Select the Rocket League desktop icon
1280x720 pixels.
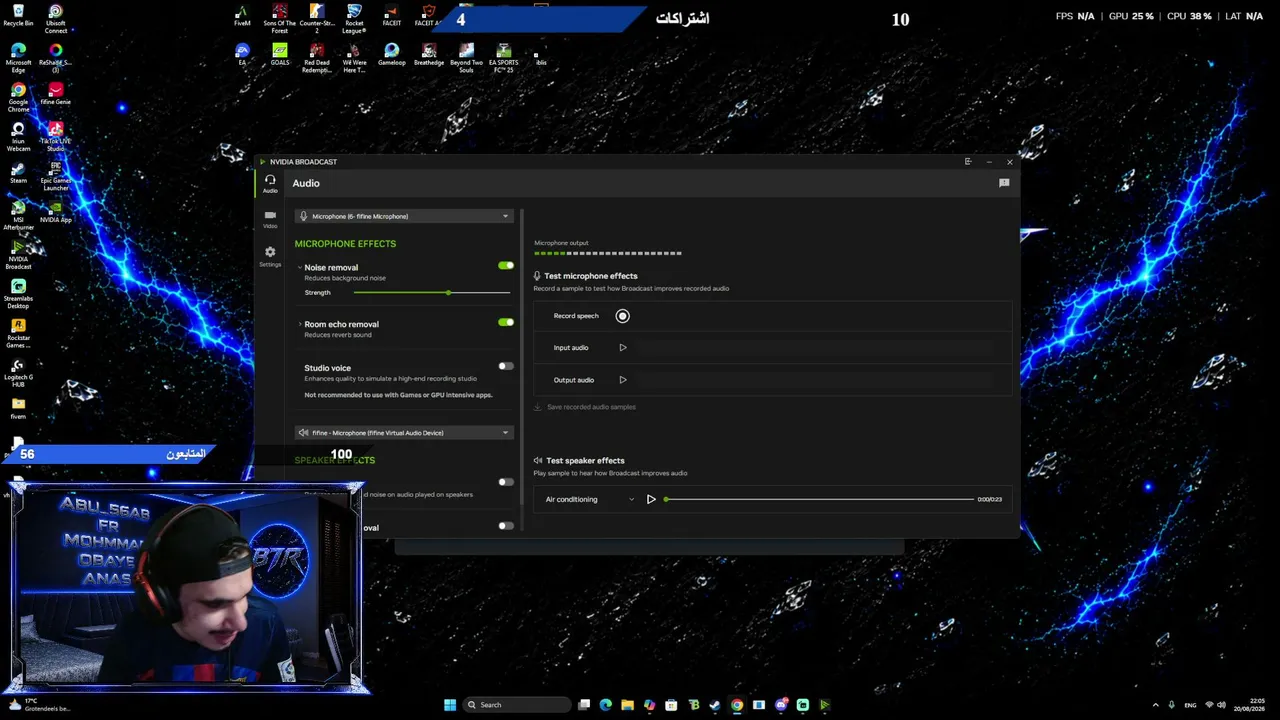click(354, 19)
